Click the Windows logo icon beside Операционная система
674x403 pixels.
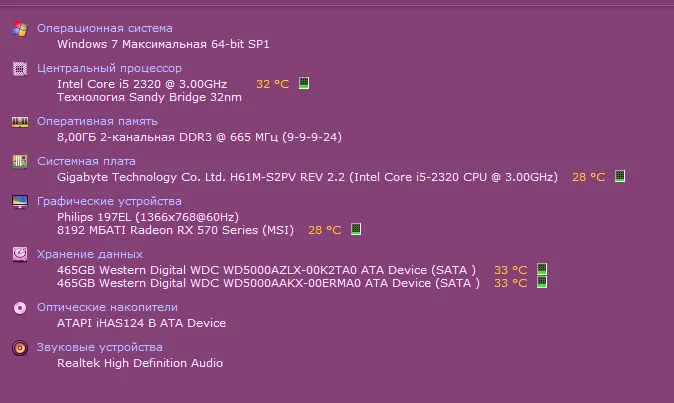[19, 29]
